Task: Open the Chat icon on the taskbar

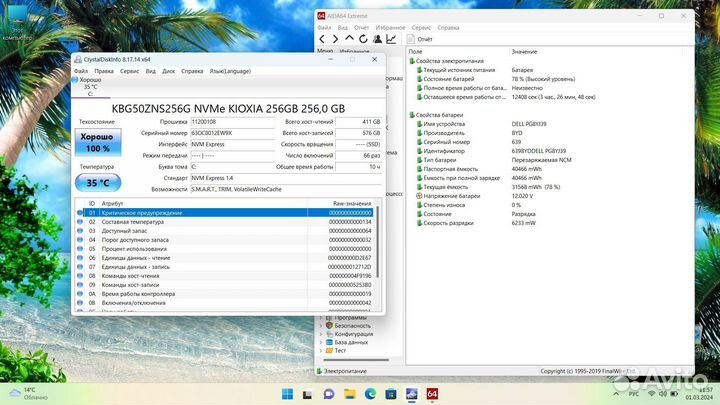Action: coord(329,394)
